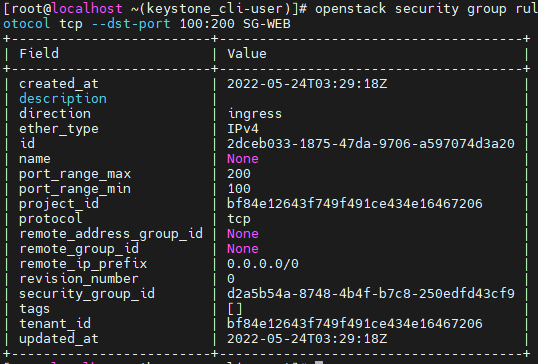Click the empty tags brackets value
This screenshot has width=538, height=364.
click(x=235, y=309)
